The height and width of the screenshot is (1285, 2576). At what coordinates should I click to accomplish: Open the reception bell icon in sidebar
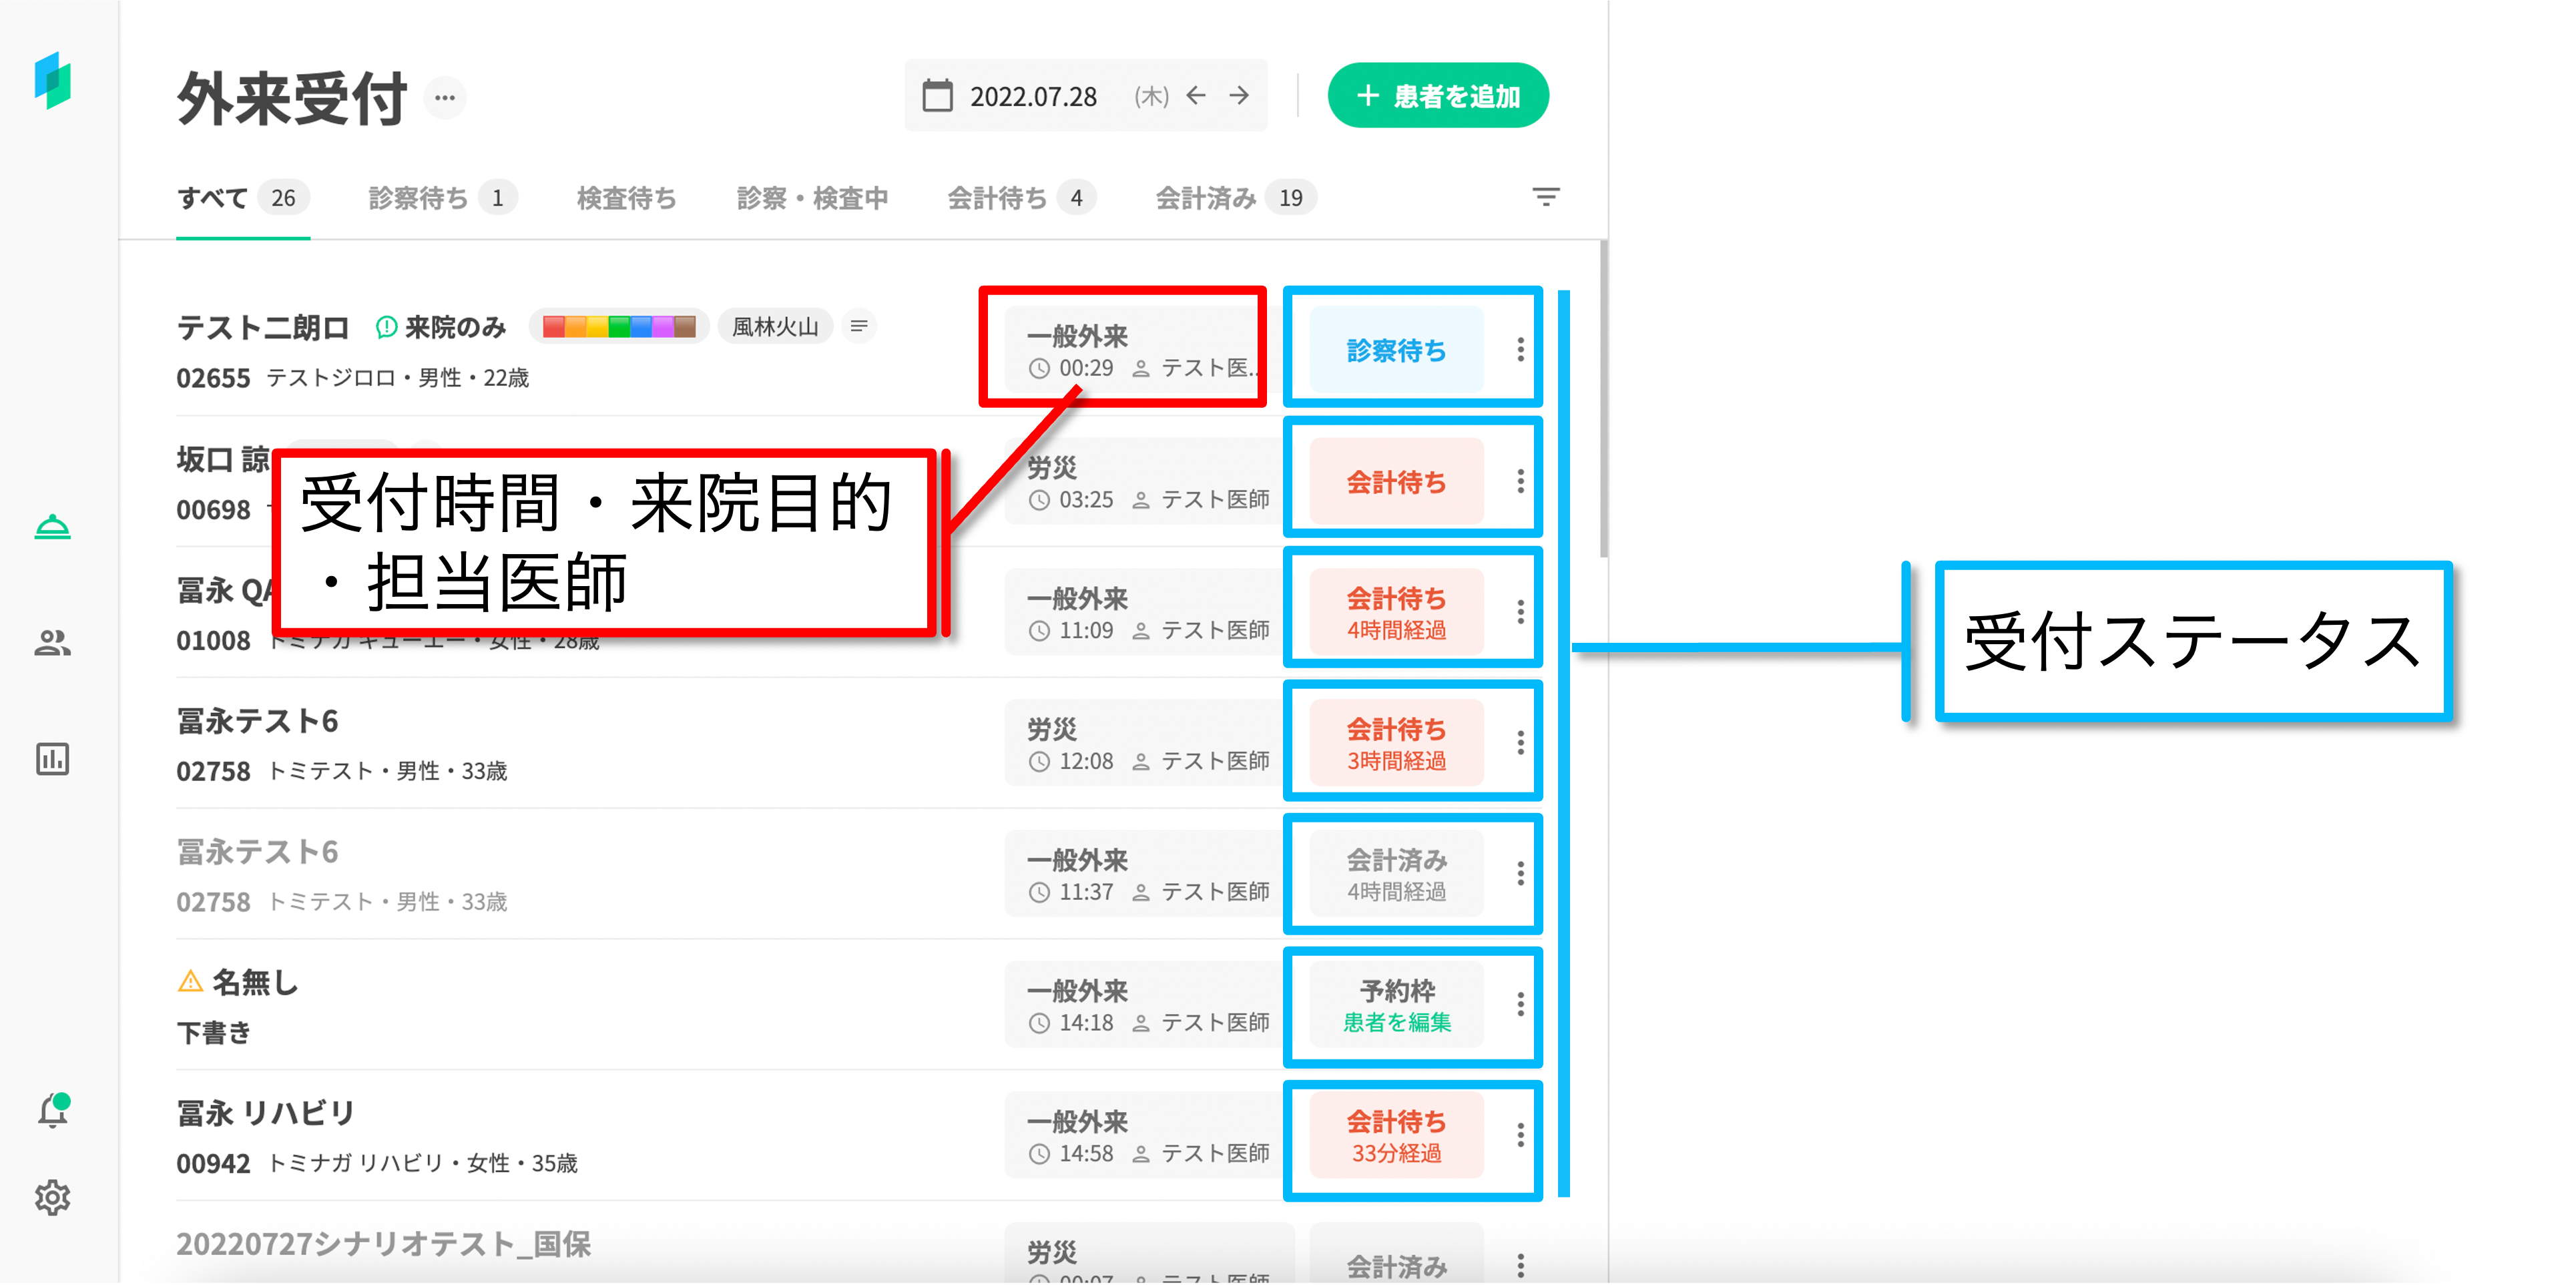tap(52, 527)
